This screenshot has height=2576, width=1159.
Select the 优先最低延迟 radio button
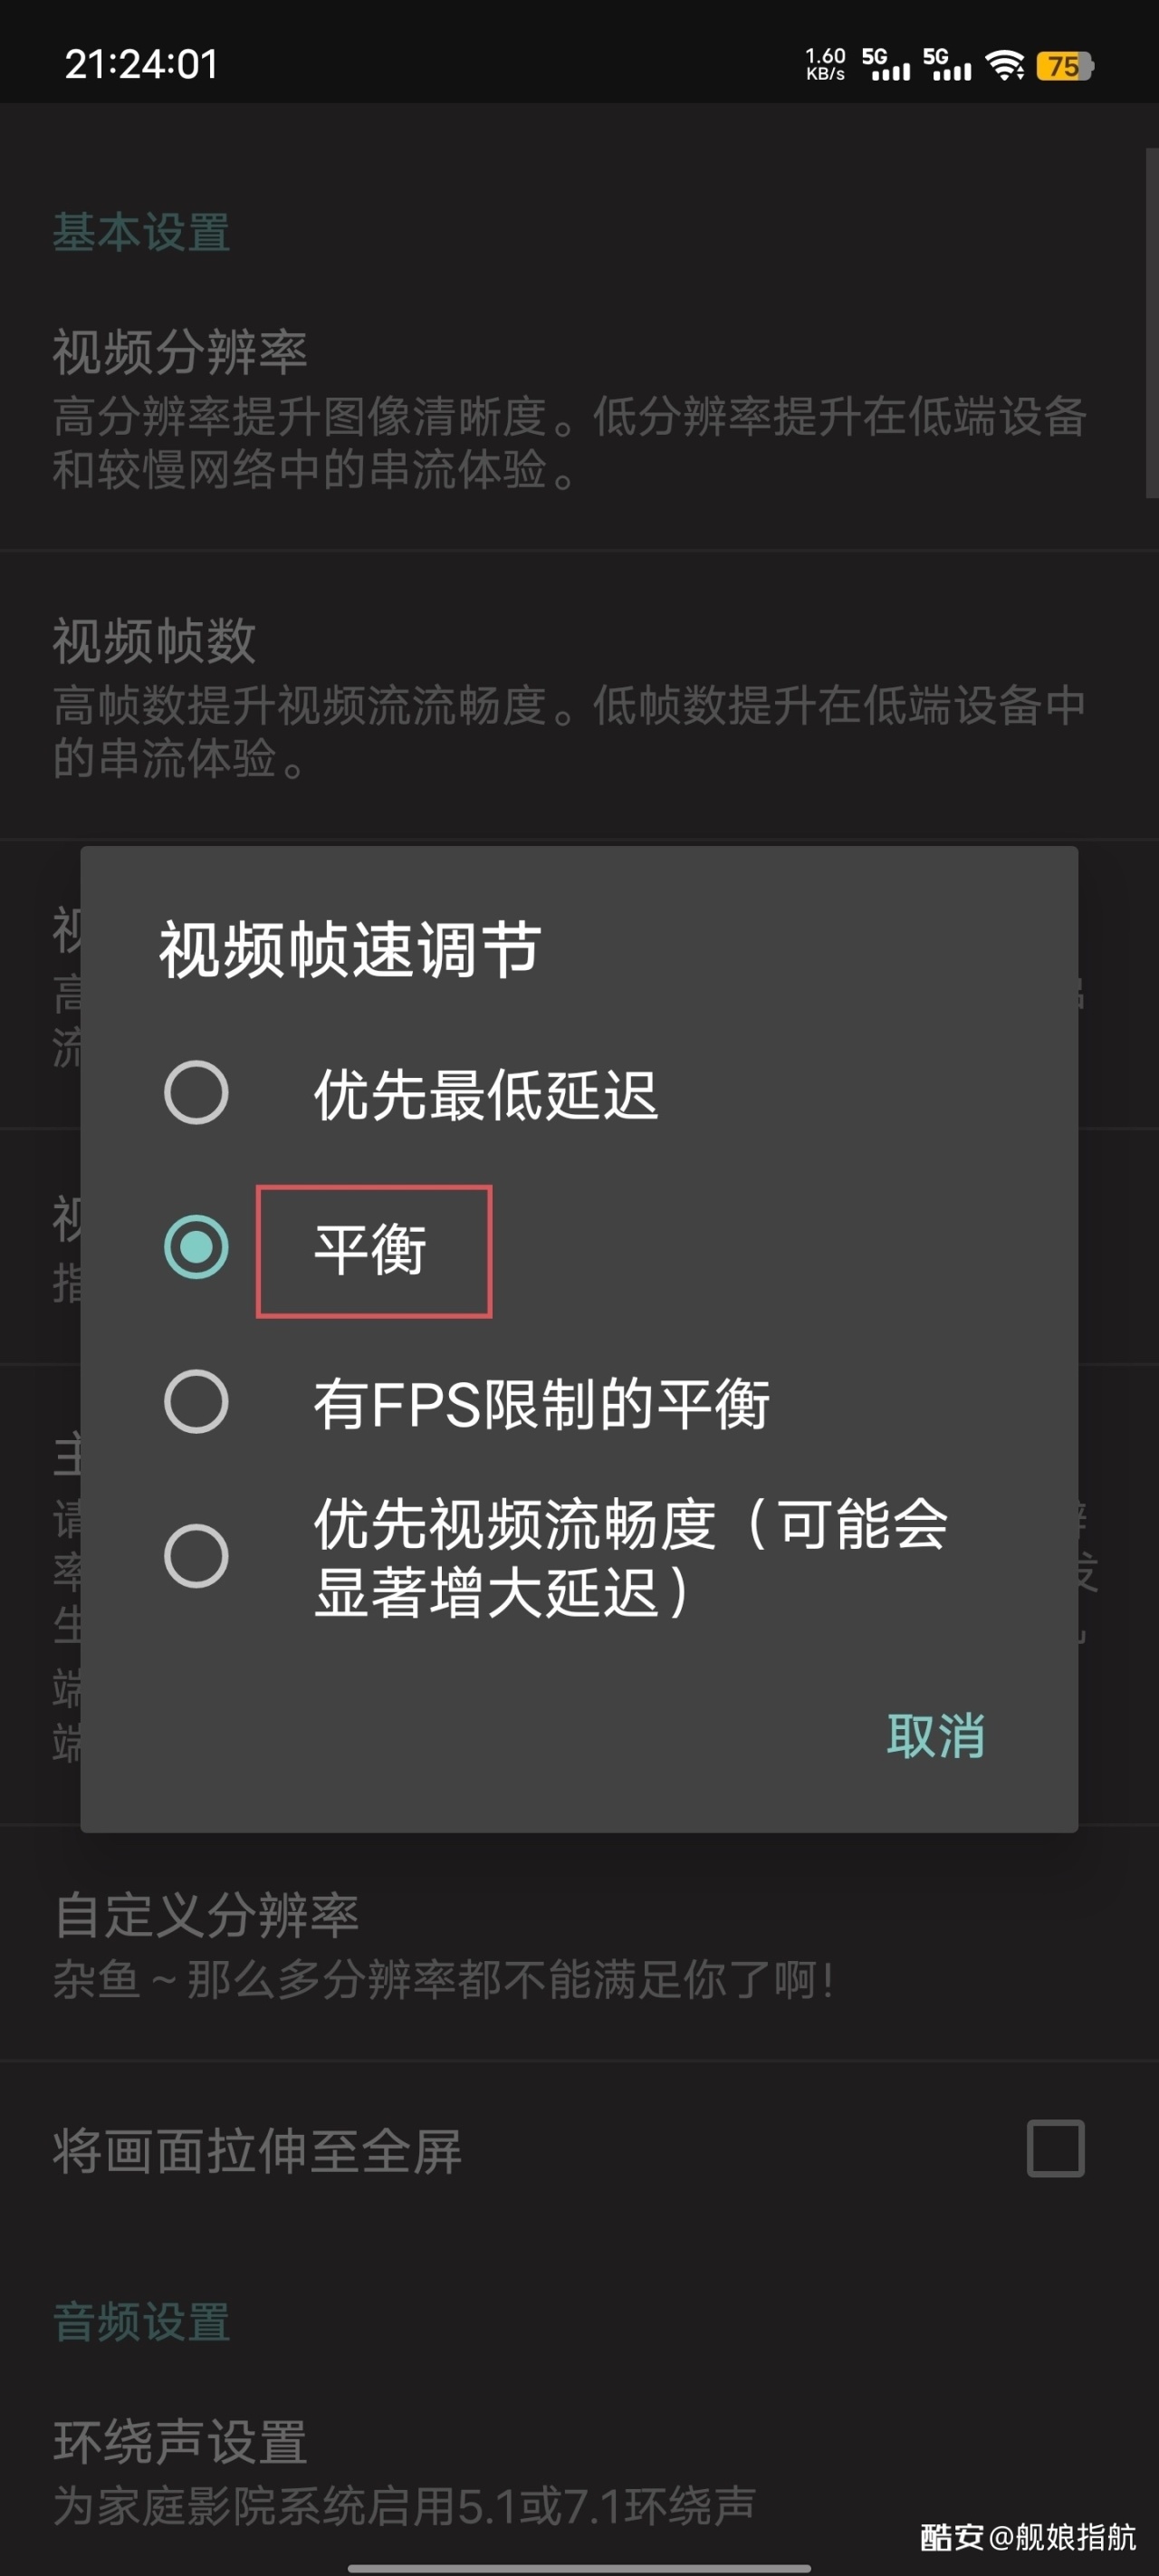click(x=196, y=1092)
